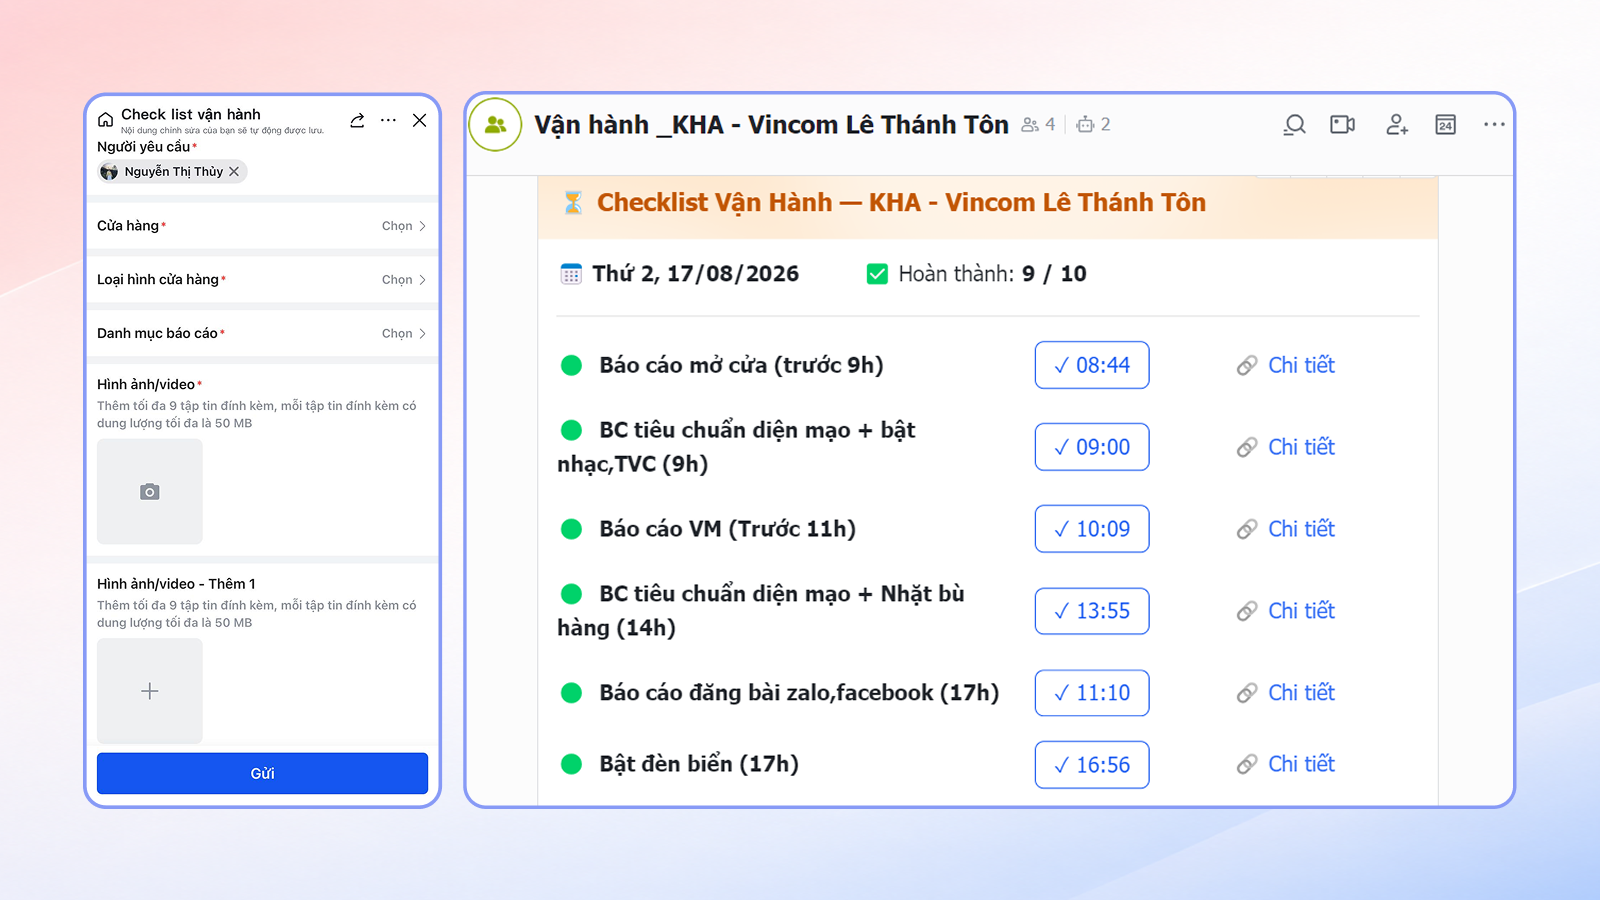This screenshot has height=900, width=1600.
Task: Open the calendar icon in chat header
Action: (1446, 125)
